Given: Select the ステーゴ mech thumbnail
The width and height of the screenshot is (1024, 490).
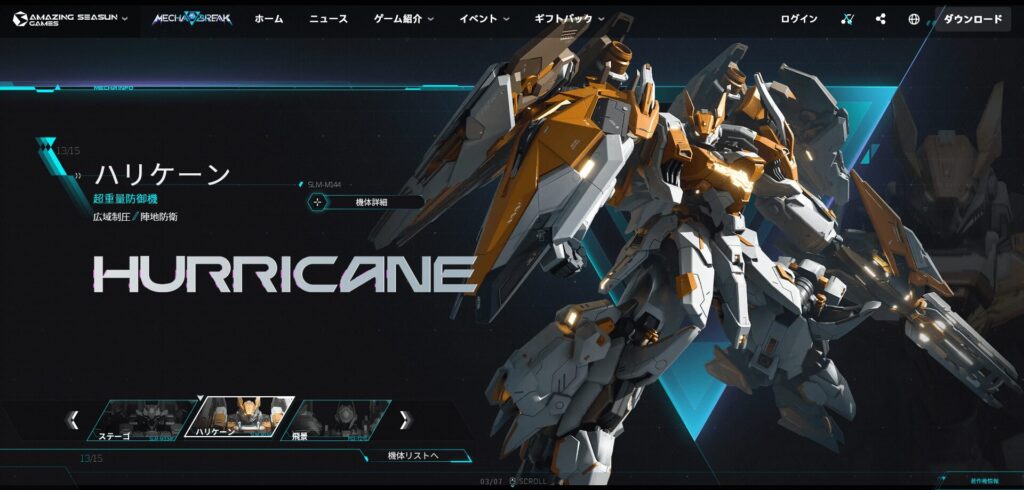Looking at the screenshot, I should click(x=141, y=419).
